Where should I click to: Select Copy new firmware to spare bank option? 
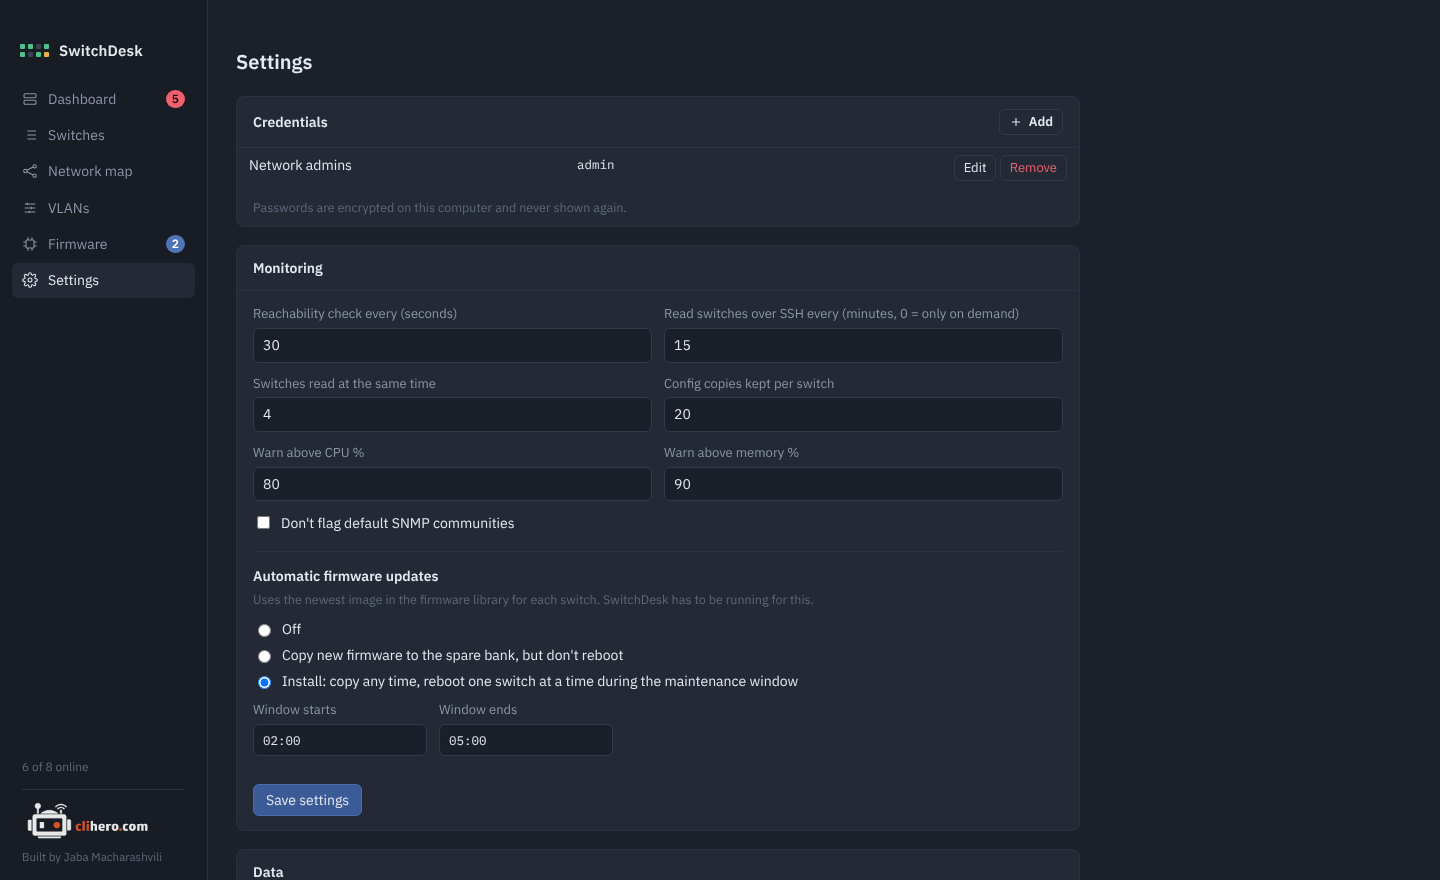click(264, 656)
